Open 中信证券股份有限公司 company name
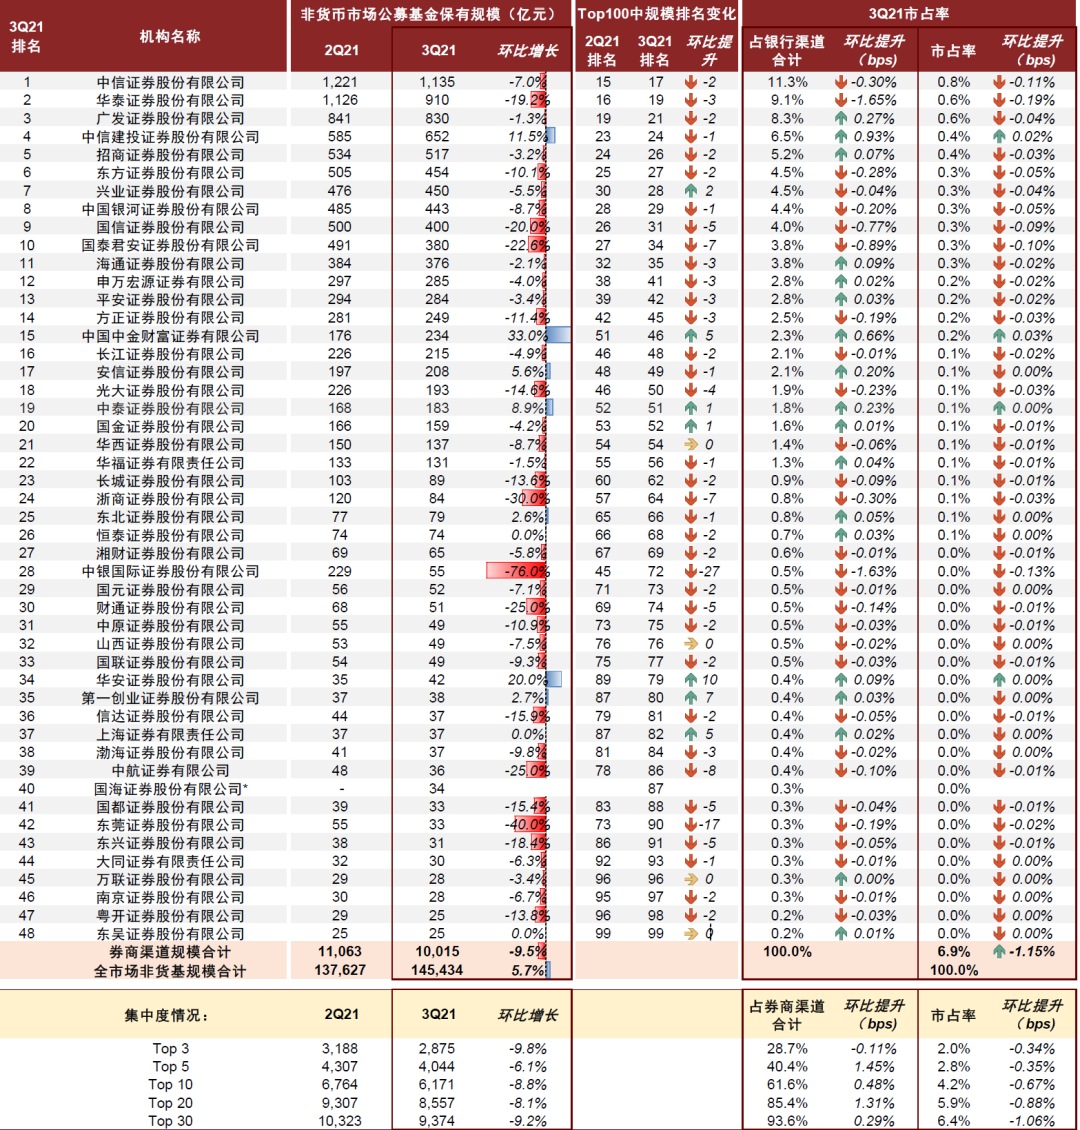 coord(170,80)
